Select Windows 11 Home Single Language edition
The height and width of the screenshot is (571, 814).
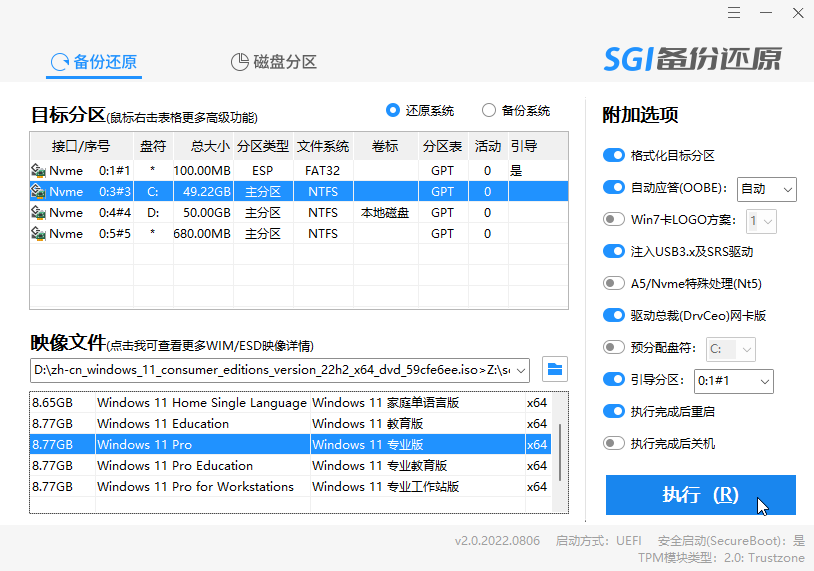(x=290, y=403)
